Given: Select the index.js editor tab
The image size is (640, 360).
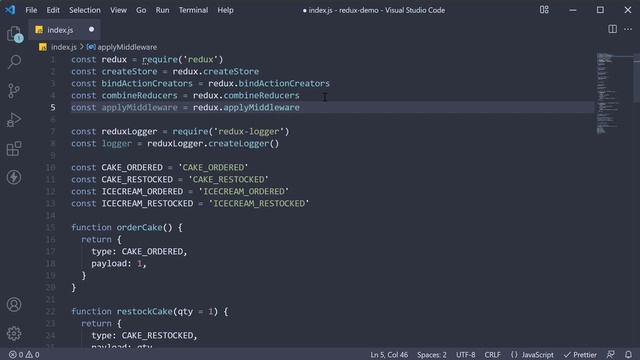Looking at the screenshot, I should (64, 30).
